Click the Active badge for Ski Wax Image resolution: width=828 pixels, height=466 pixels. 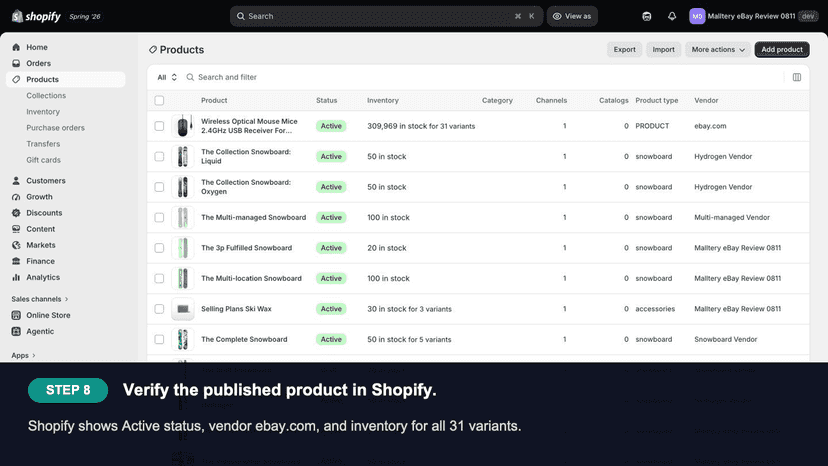tap(331, 309)
